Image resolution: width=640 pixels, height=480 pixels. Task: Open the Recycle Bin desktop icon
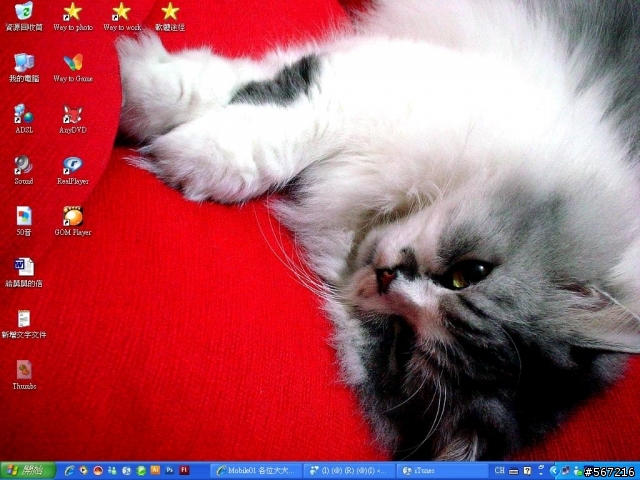click(24, 16)
